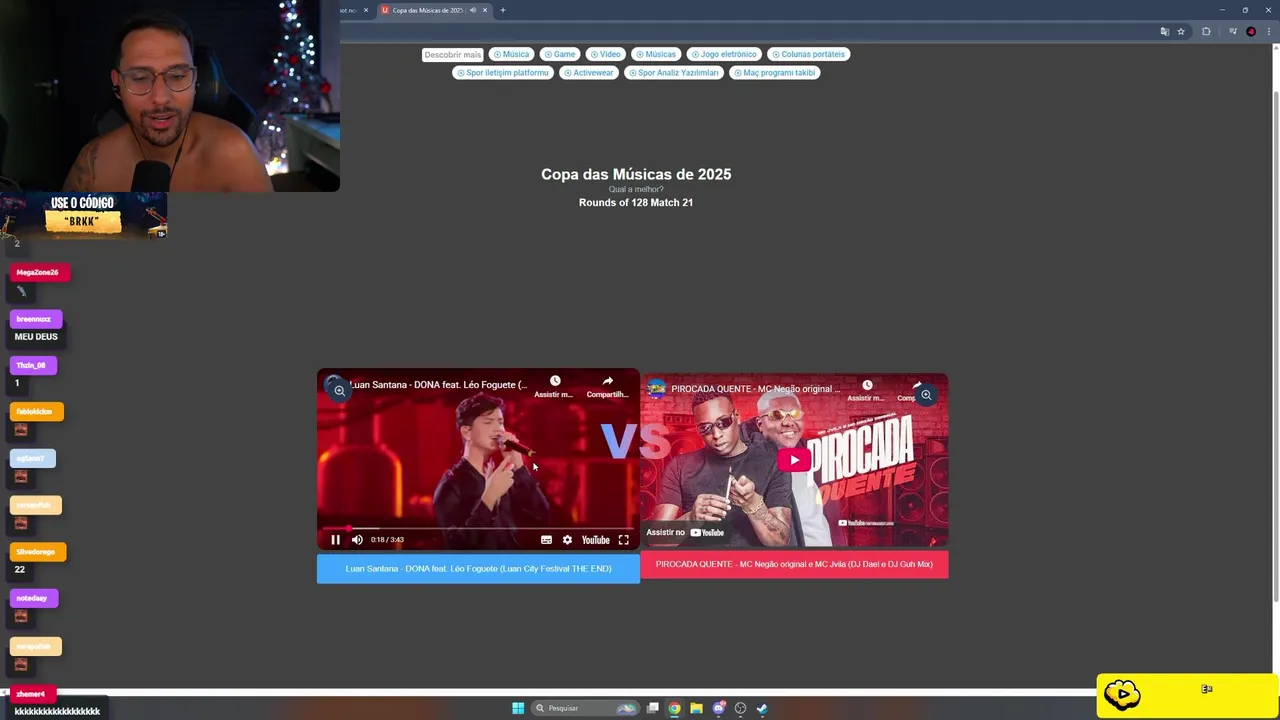Click the '0:18 / 3:43' time display

tap(387, 540)
